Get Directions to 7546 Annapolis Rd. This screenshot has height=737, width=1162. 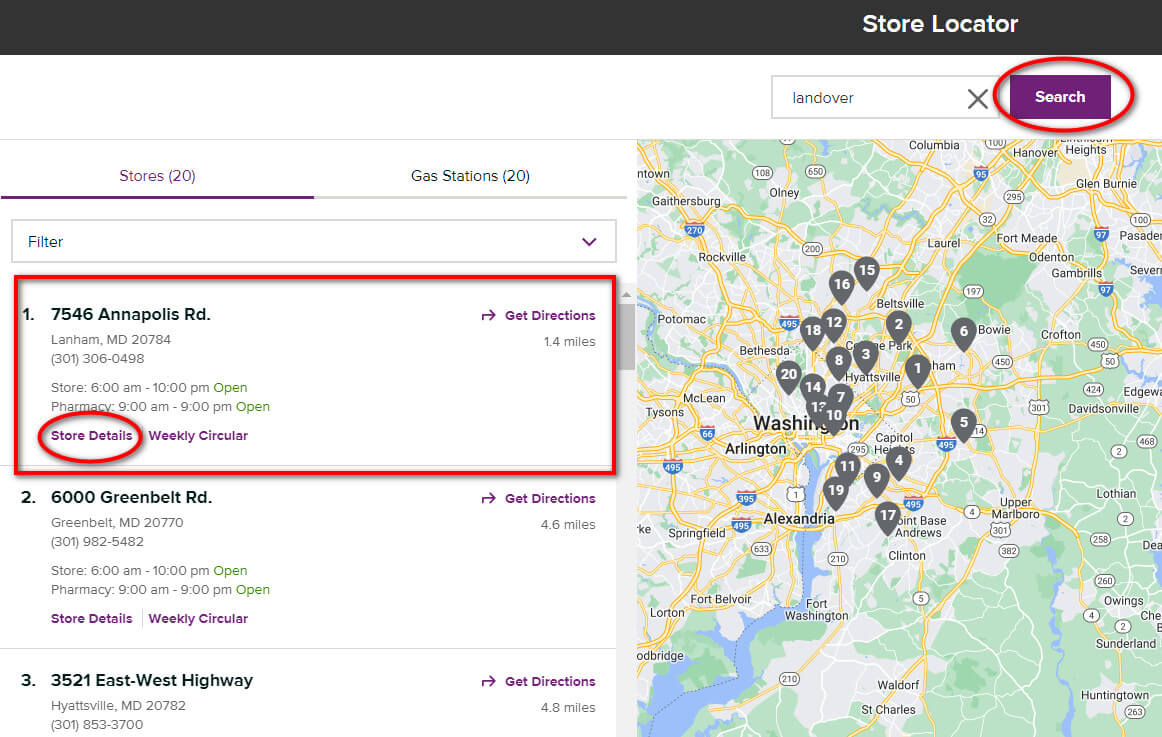(538, 316)
